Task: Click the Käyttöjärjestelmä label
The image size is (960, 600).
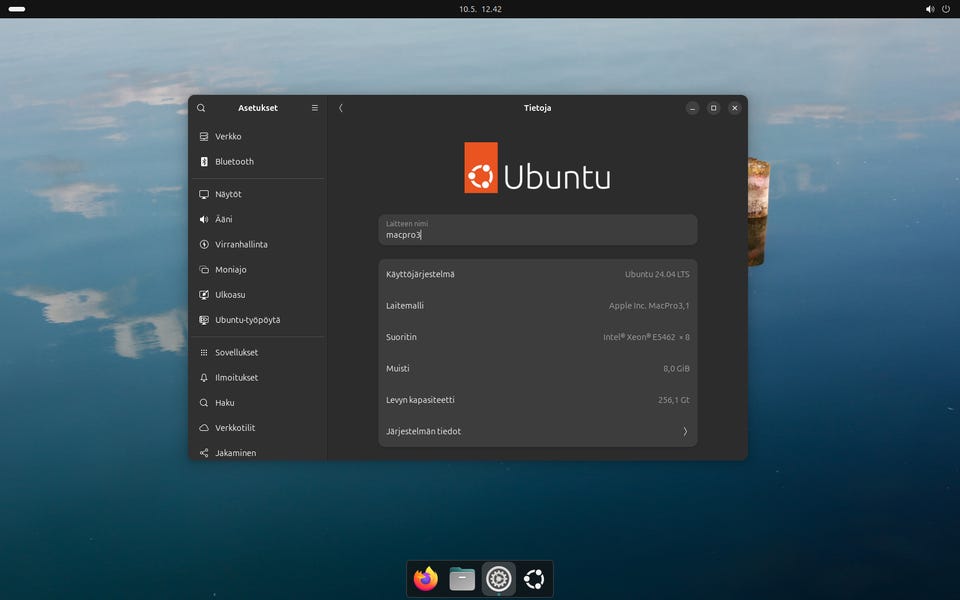Action: point(420,274)
